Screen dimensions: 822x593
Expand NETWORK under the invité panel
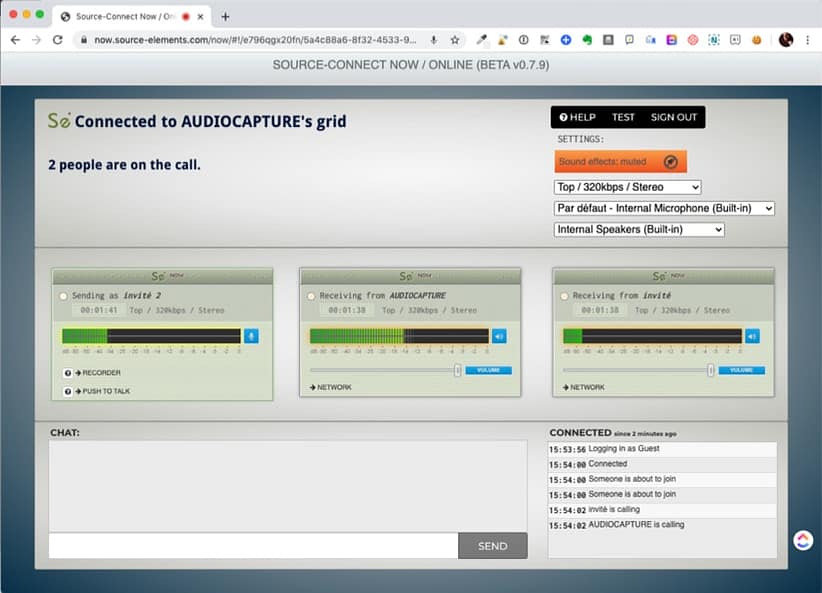[583, 387]
